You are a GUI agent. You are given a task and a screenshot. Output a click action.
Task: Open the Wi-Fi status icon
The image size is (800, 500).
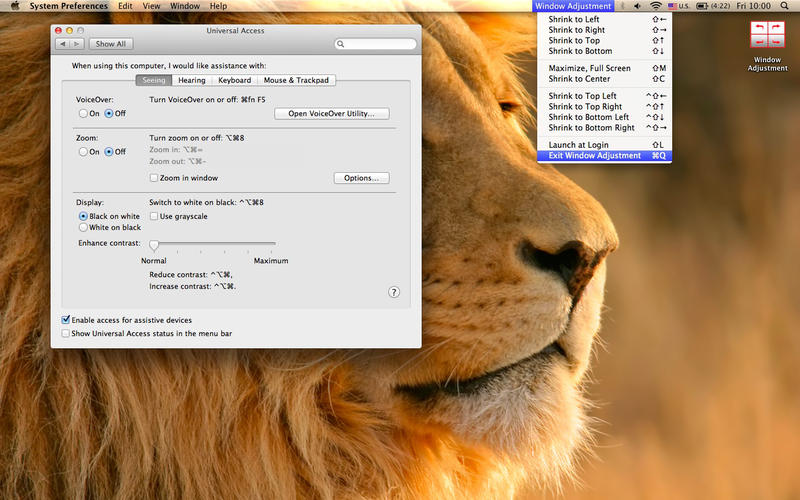657,6
